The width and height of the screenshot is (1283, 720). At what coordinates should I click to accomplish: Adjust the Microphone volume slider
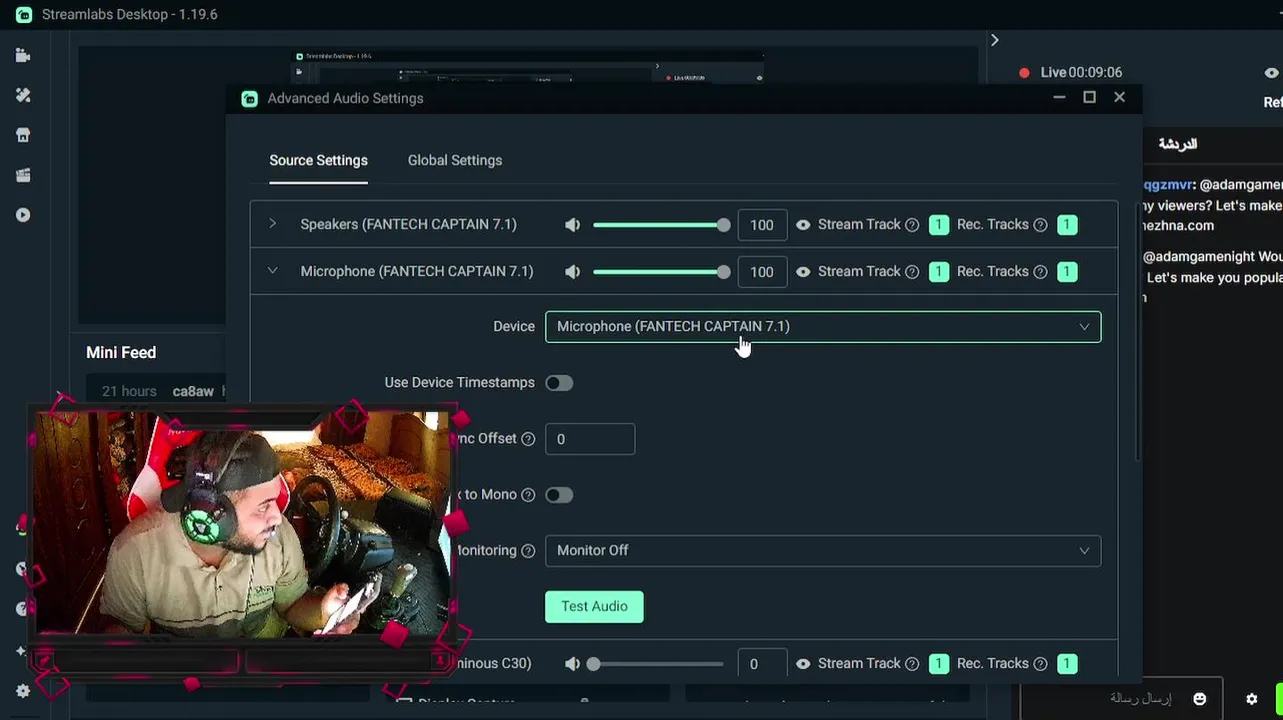pyautogui.click(x=661, y=272)
